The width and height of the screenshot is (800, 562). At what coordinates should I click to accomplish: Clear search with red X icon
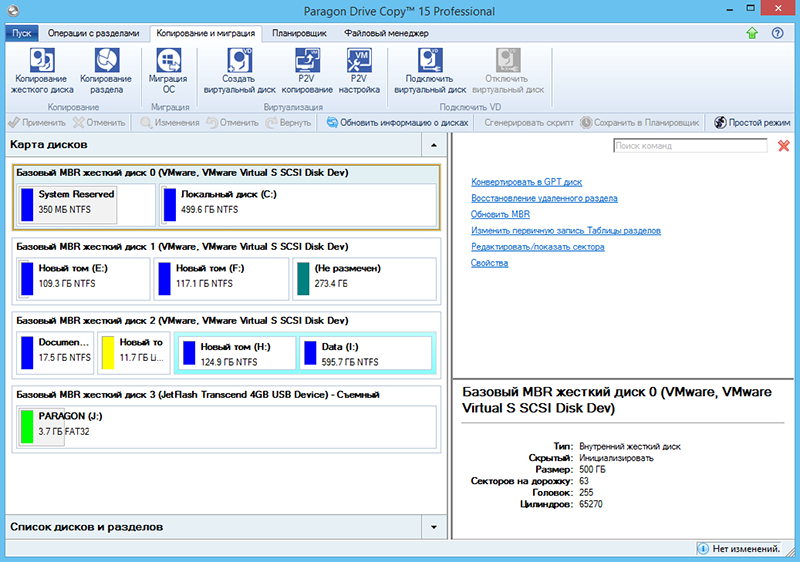pyautogui.click(x=783, y=146)
